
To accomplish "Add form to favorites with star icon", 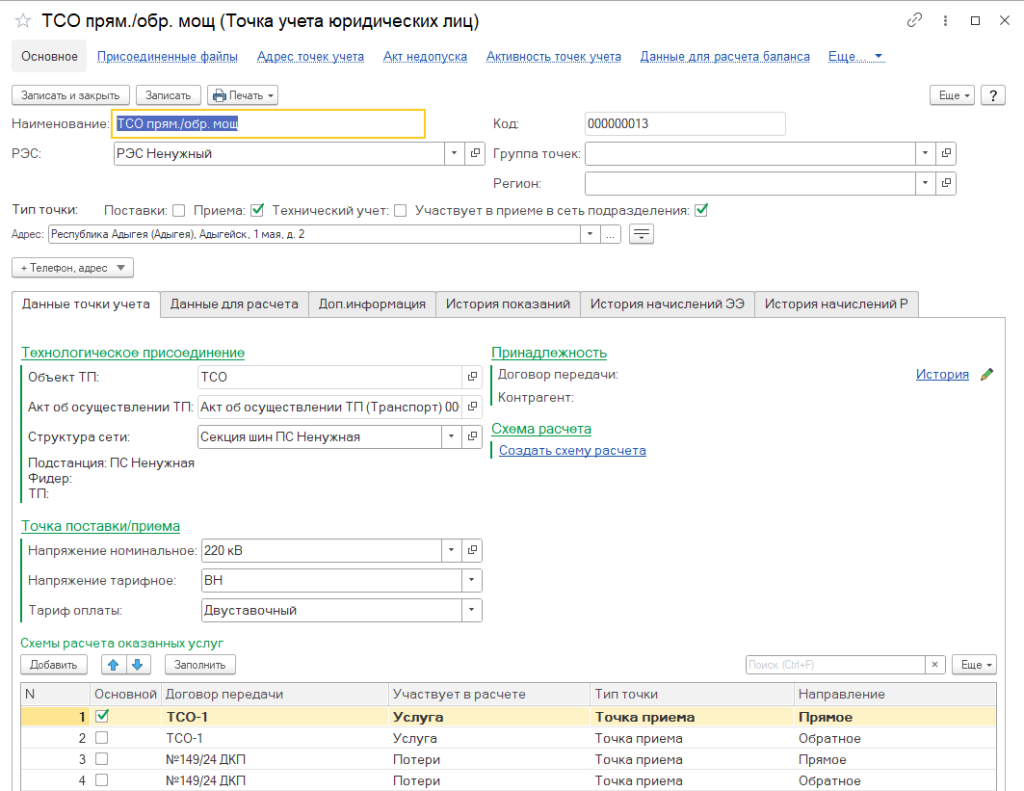I will coord(23,21).
